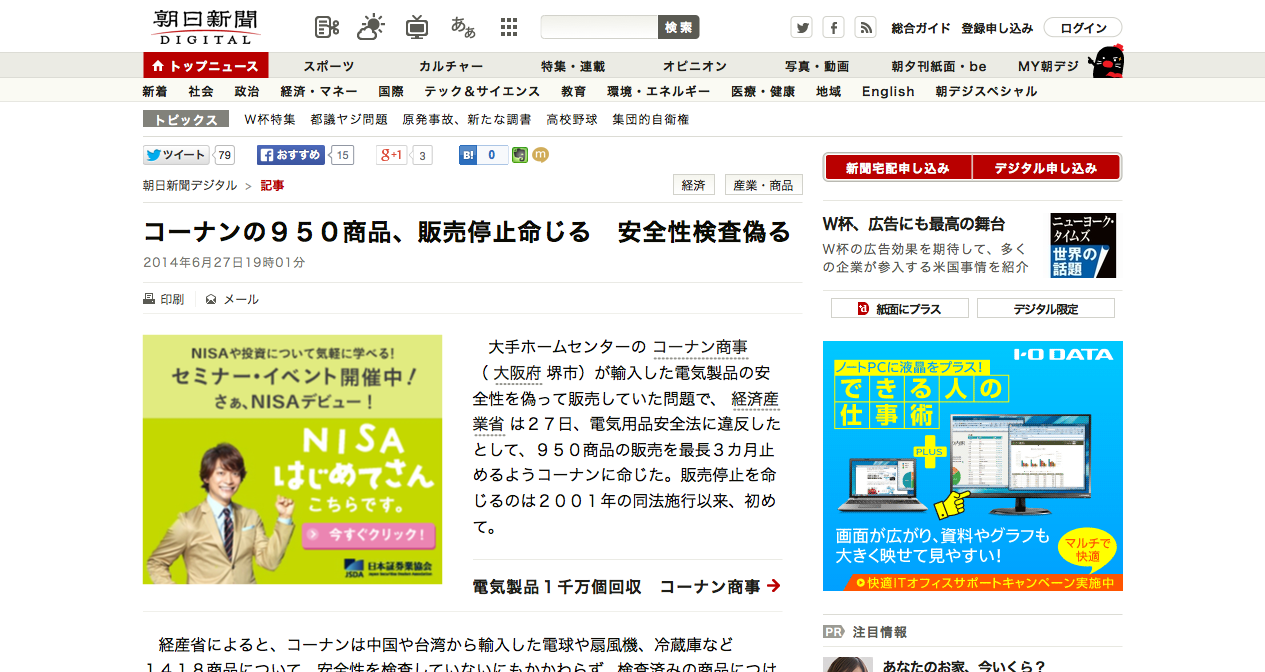
Task: Open the 政治 submenu item
Action: 247,91
